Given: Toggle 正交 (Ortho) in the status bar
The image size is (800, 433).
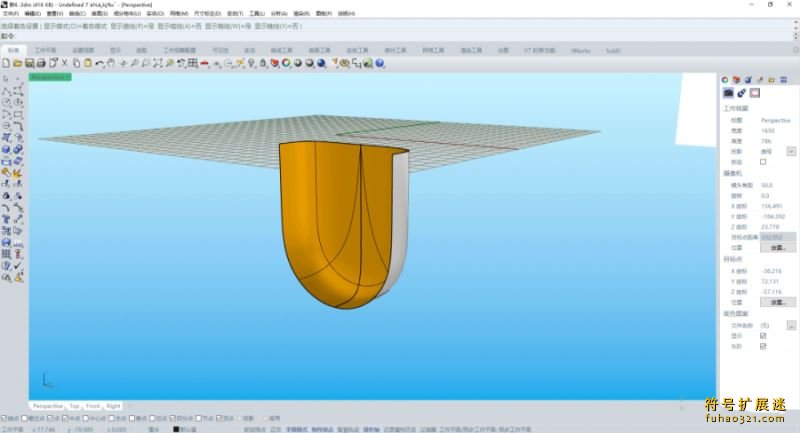Looking at the screenshot, I should pyautogui.click(x=276, y=429).
